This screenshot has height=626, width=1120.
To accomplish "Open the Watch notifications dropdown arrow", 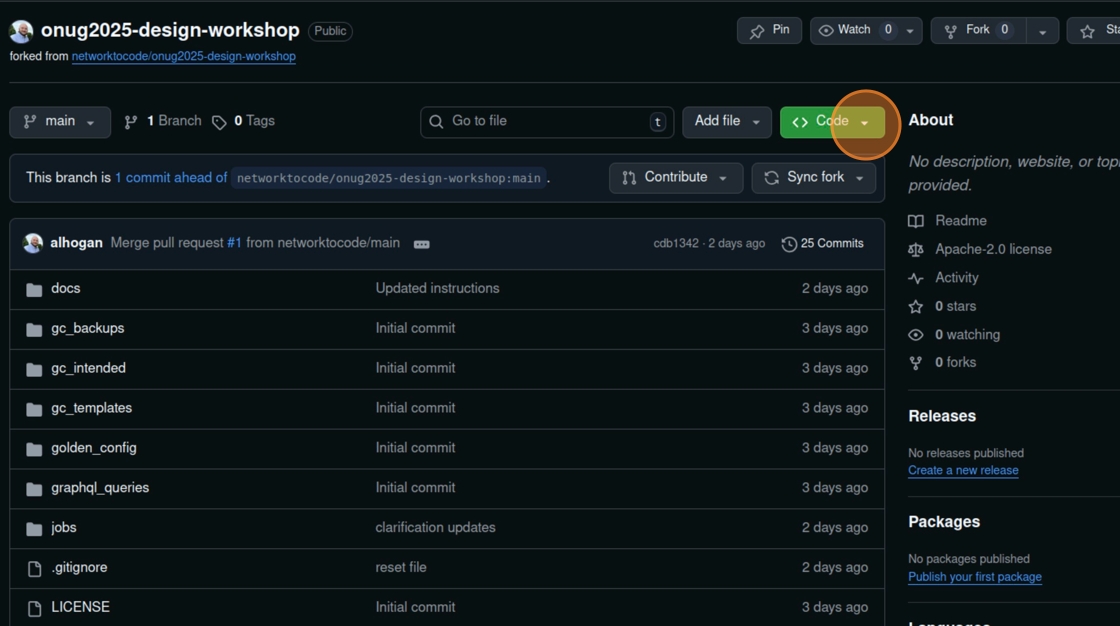I will click(x=910, y=31).
